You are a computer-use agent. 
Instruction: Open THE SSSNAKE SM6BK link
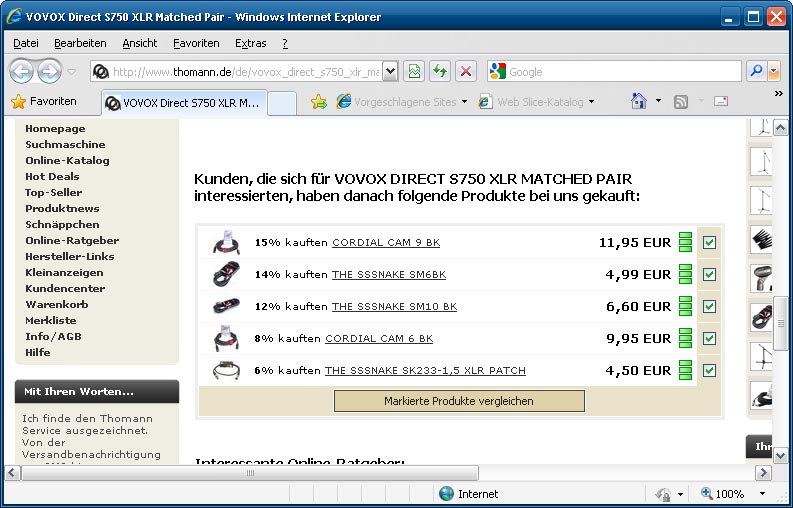point(389,274)
